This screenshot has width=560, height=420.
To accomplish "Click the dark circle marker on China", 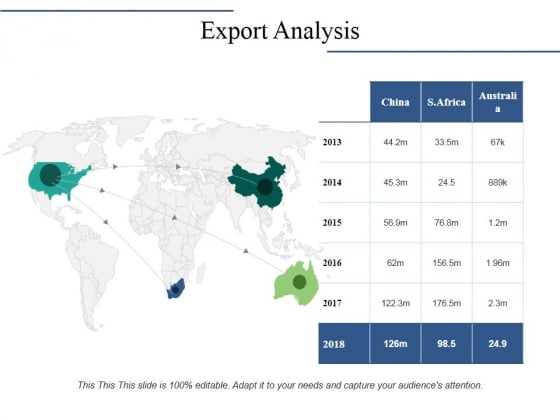I will [x=265, y=187].
